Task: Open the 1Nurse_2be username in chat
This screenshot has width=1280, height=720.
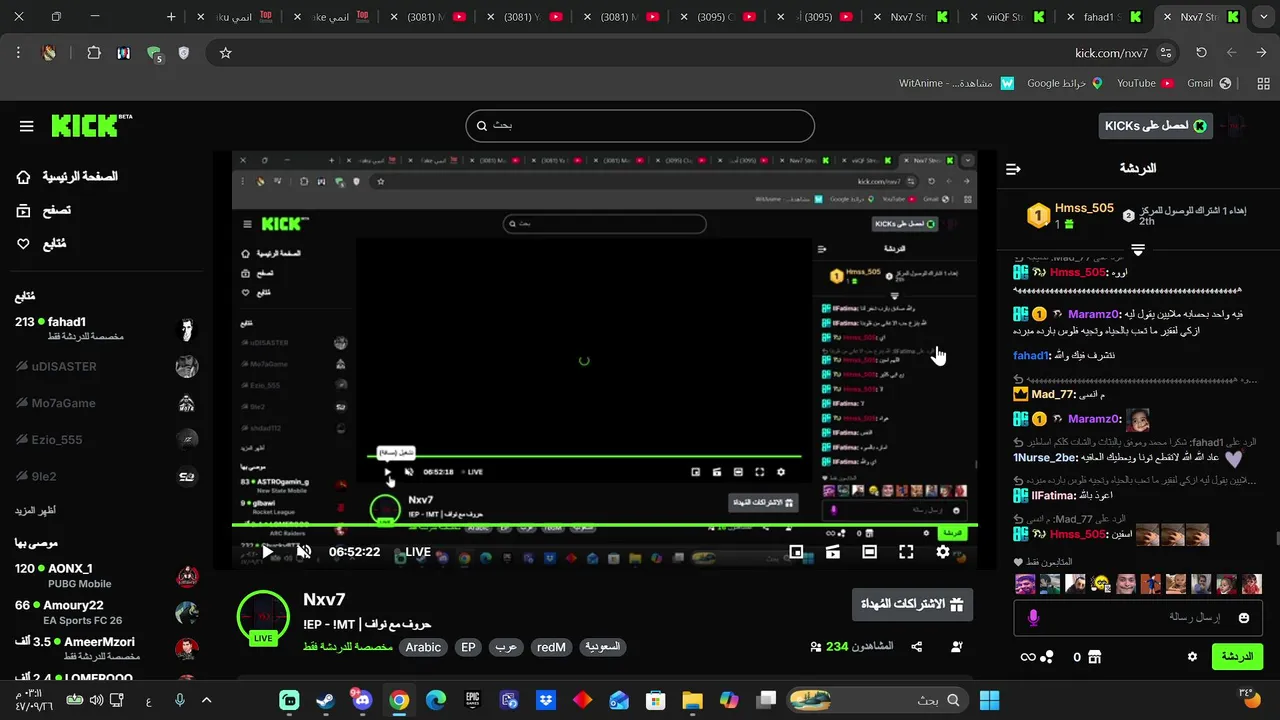Action: click(1045, 458)
